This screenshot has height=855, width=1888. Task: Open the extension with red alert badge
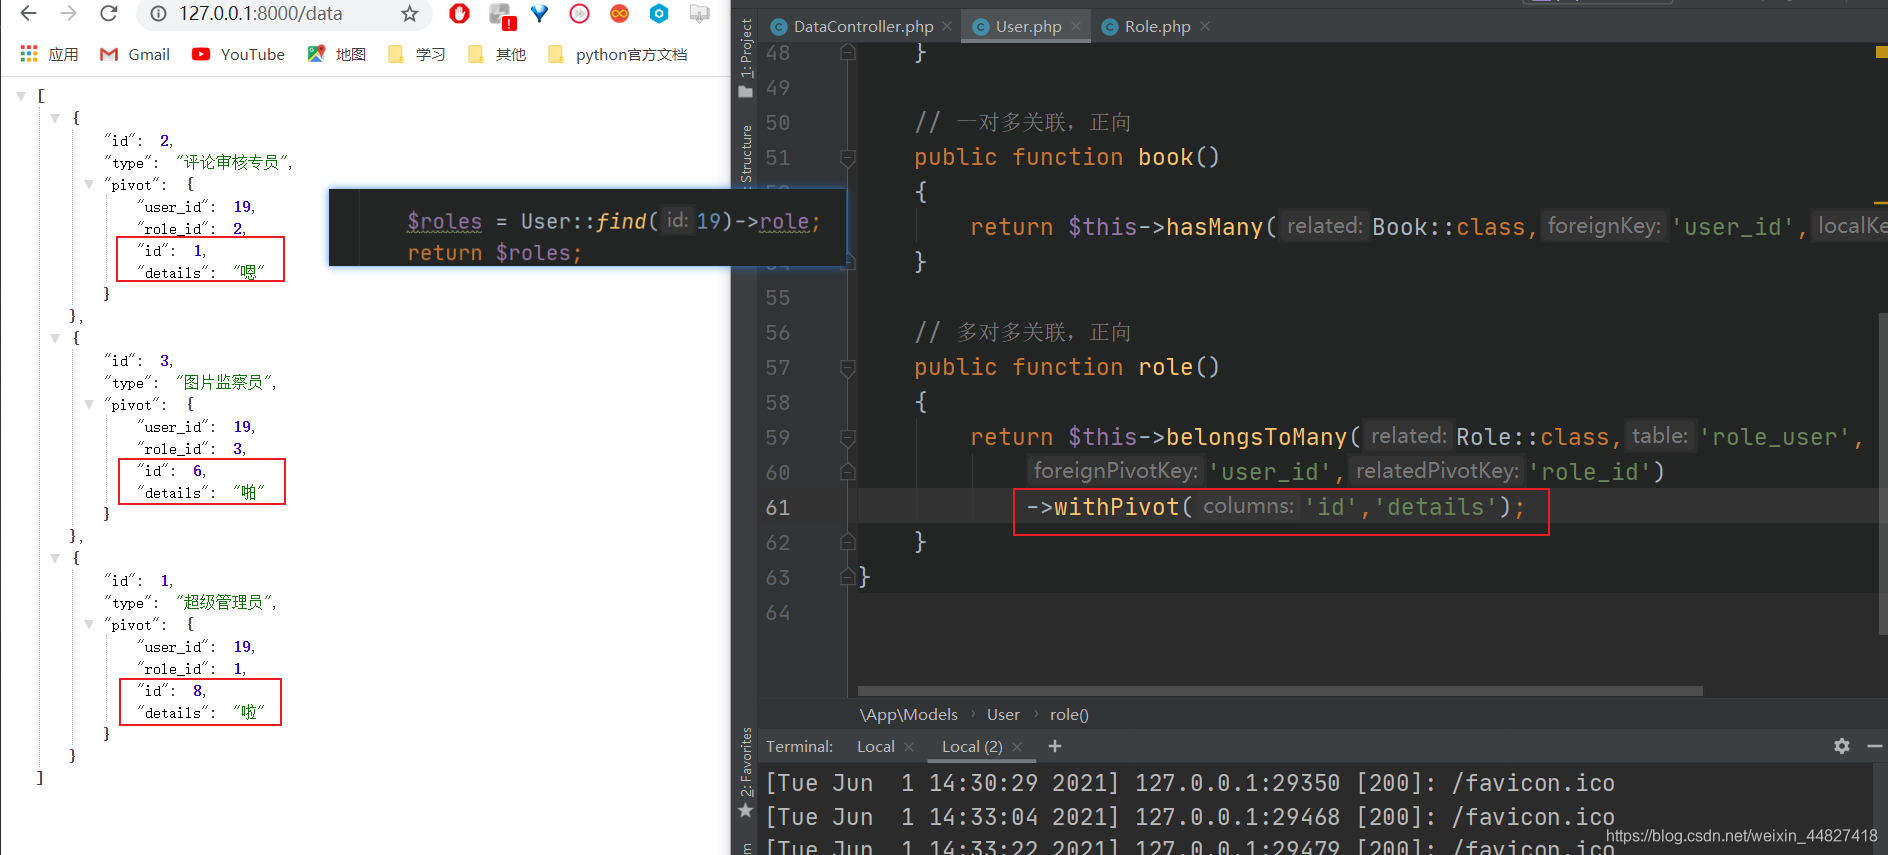coord(502,15)
